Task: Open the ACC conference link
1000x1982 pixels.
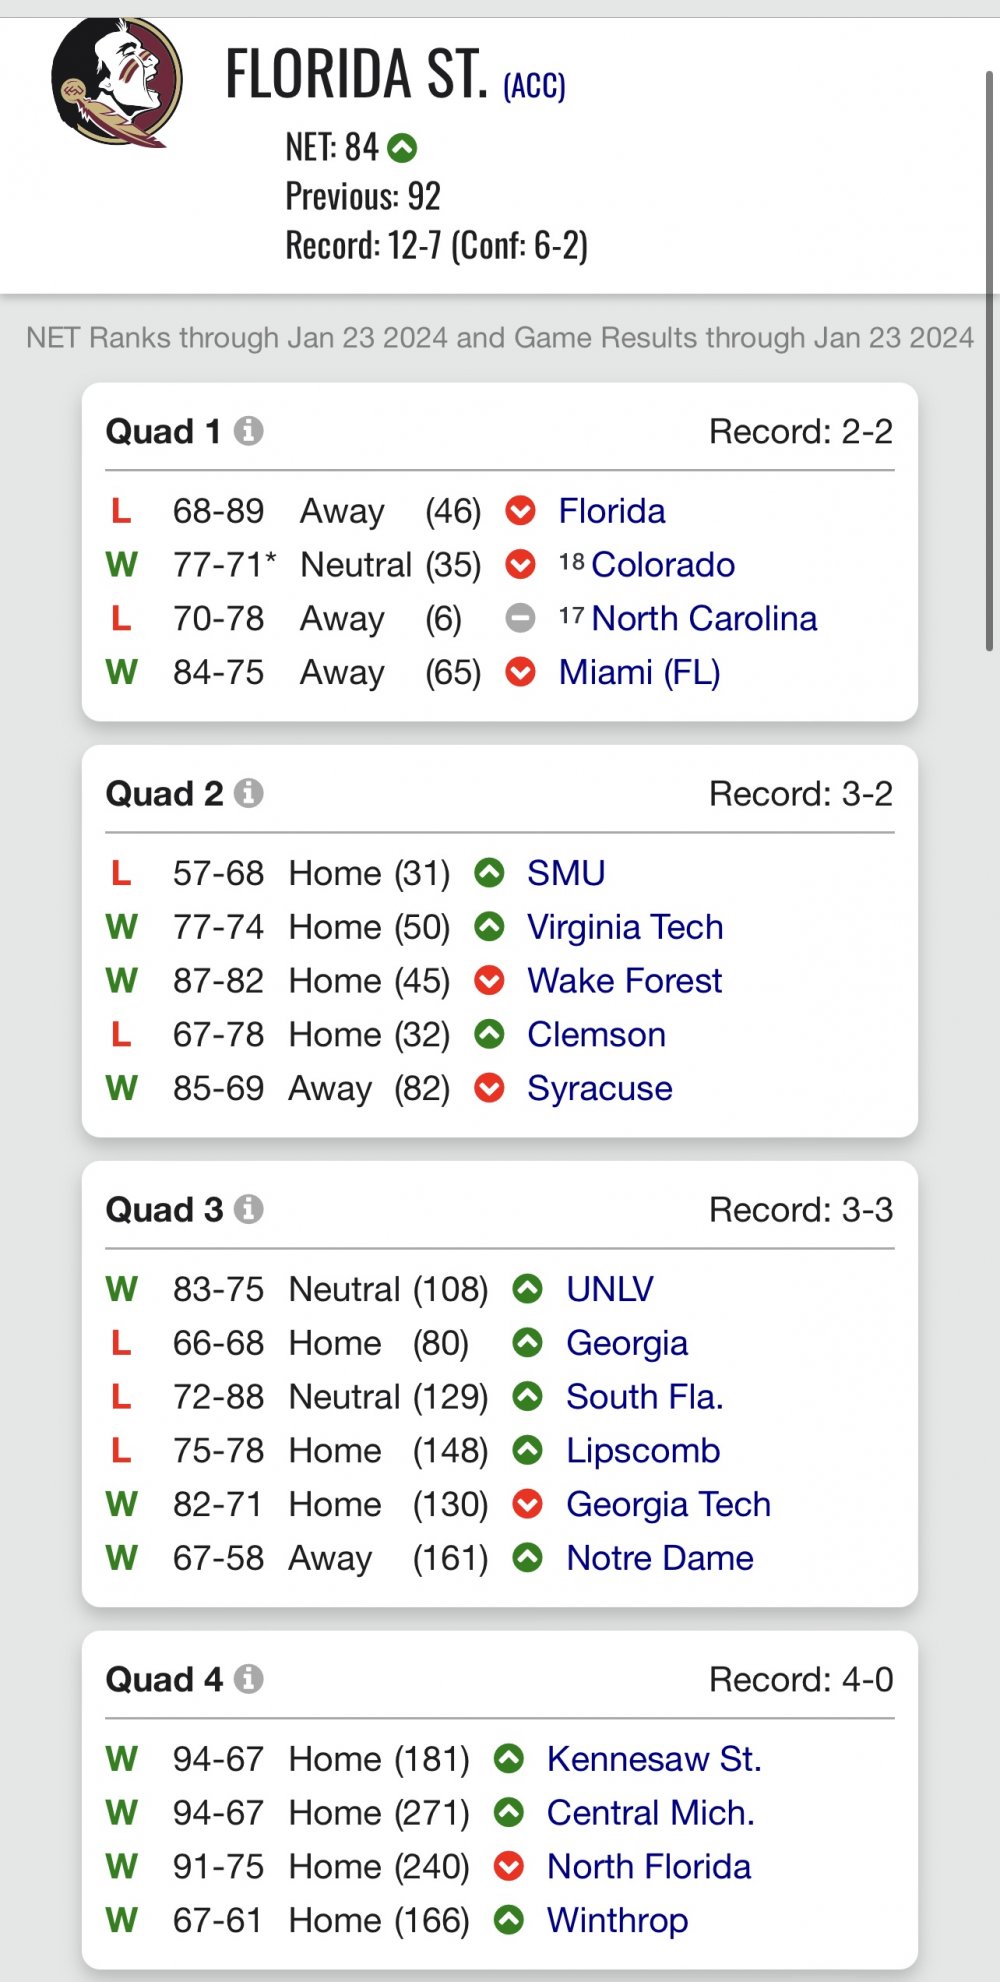Action: tap(534, 86)
